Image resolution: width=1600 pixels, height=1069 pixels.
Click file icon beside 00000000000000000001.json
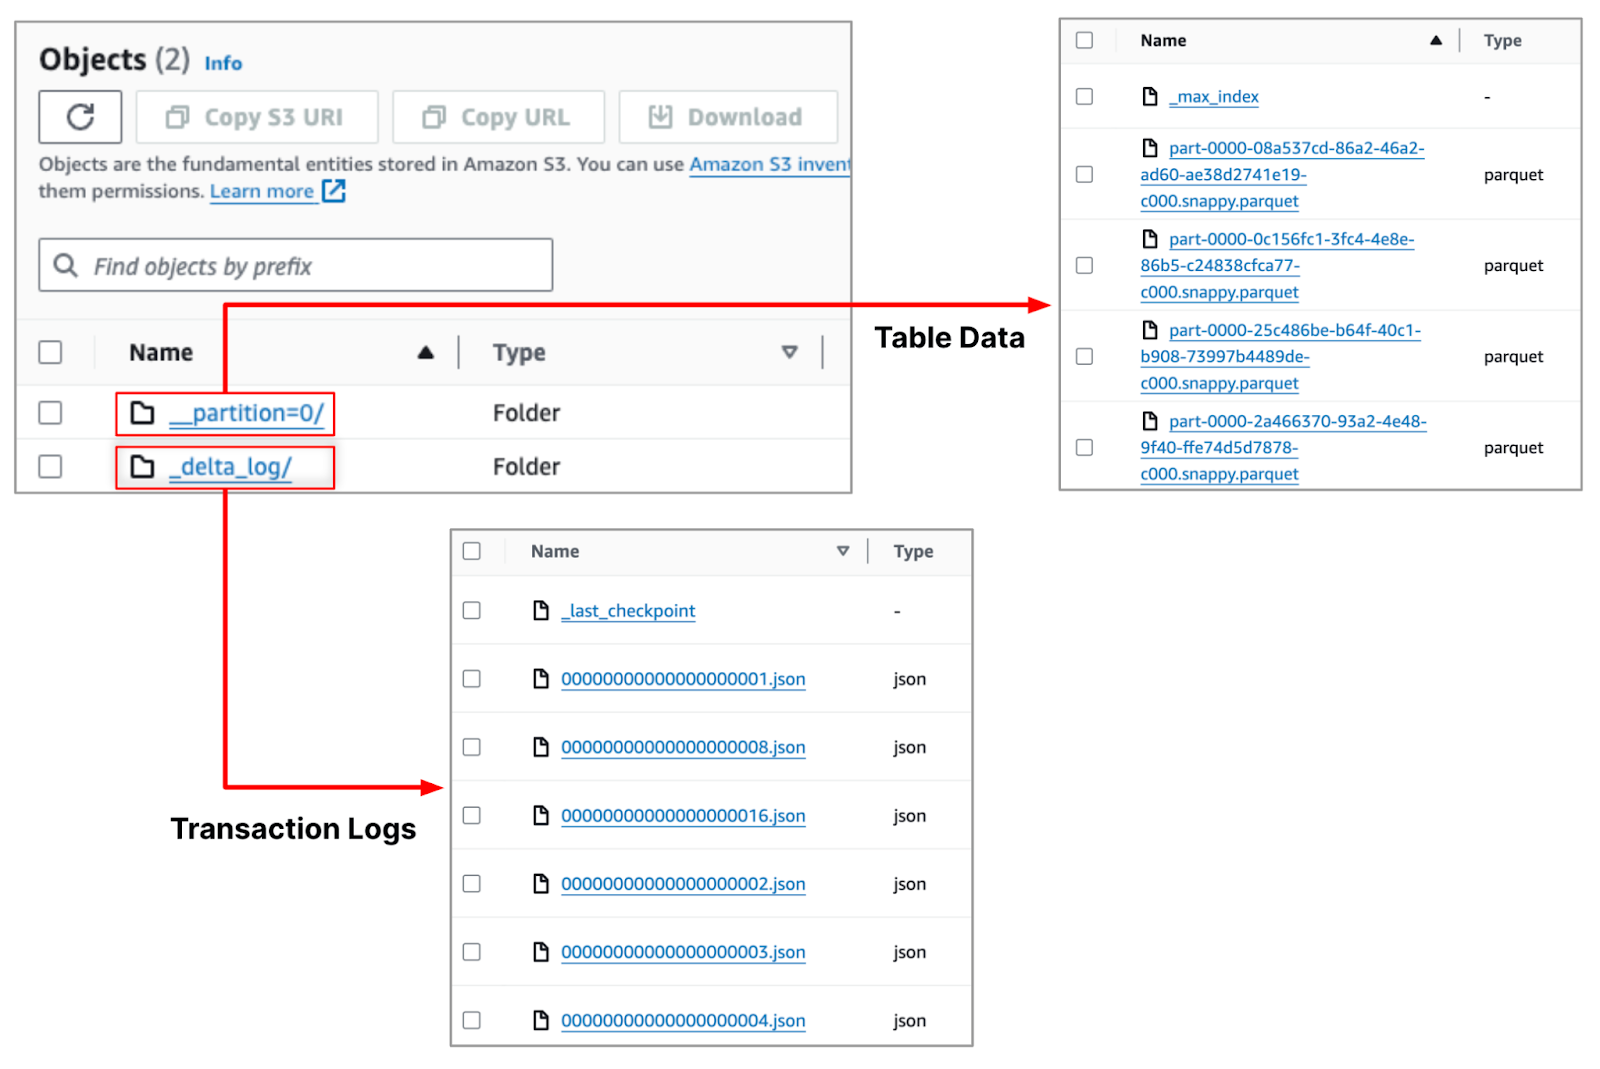(541, 679)
